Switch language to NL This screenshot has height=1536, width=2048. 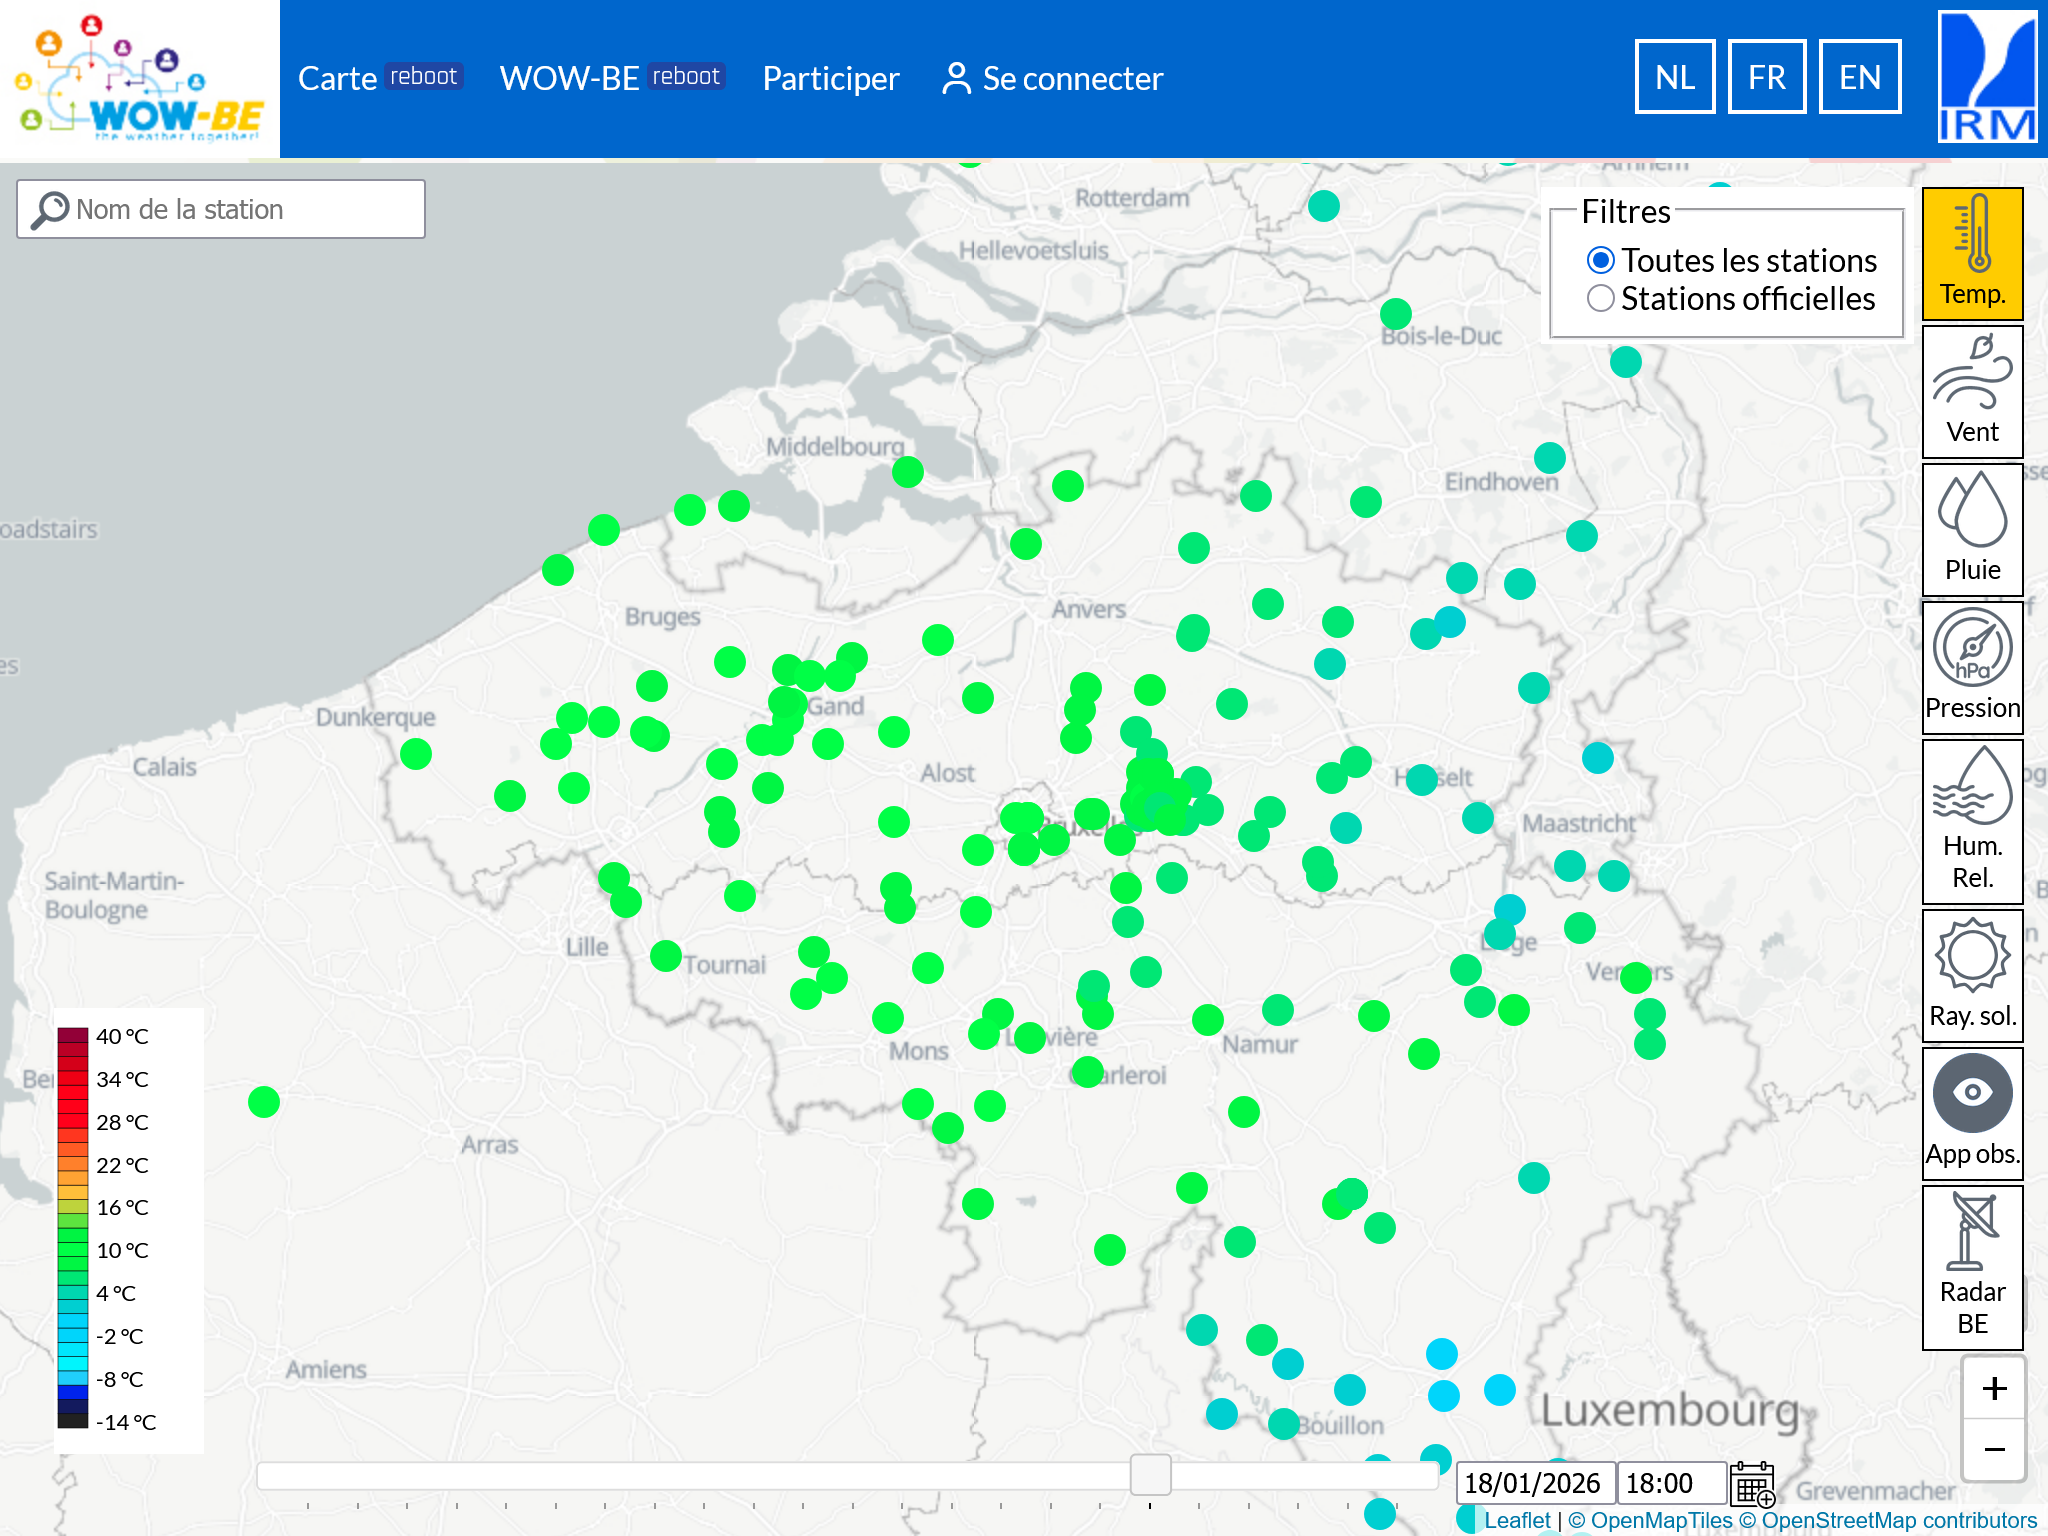pyautogui.click(x=1674, y=77)
